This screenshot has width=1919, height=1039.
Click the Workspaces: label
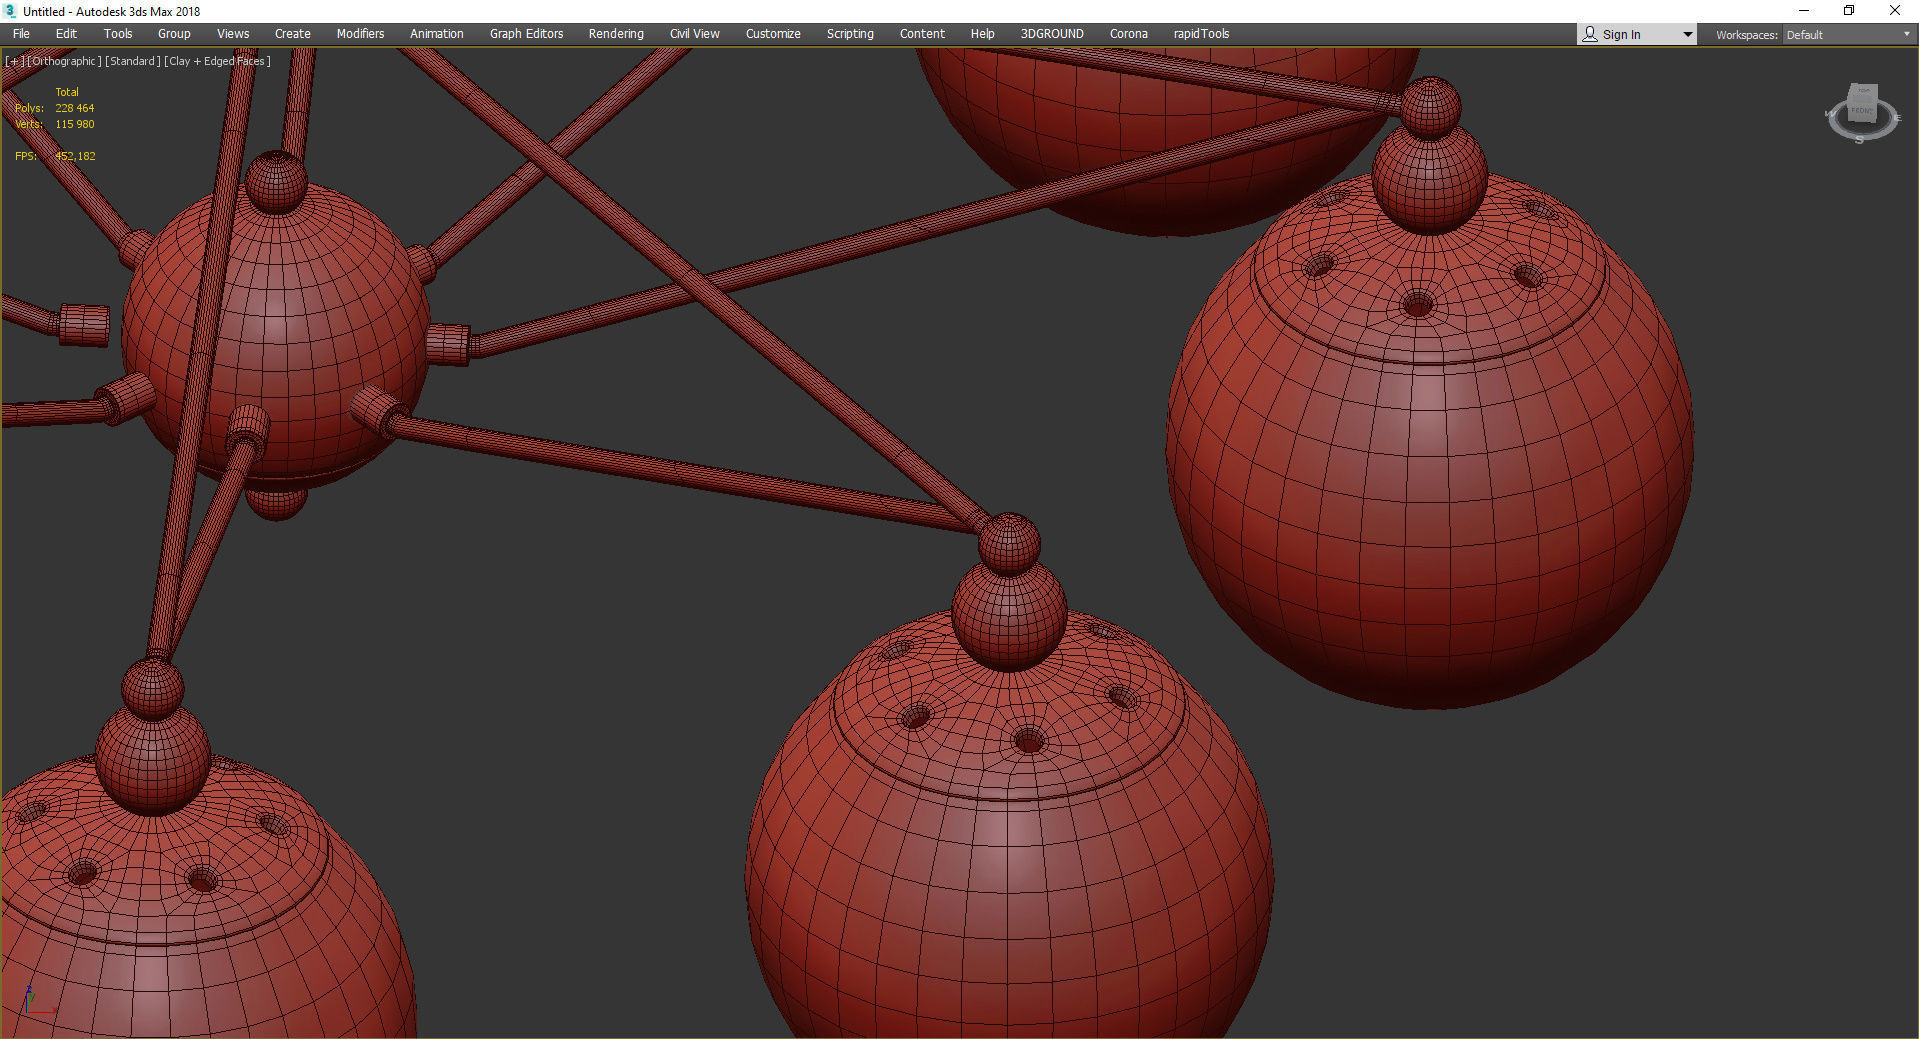pyautogui.click(x=1746, y=35)
